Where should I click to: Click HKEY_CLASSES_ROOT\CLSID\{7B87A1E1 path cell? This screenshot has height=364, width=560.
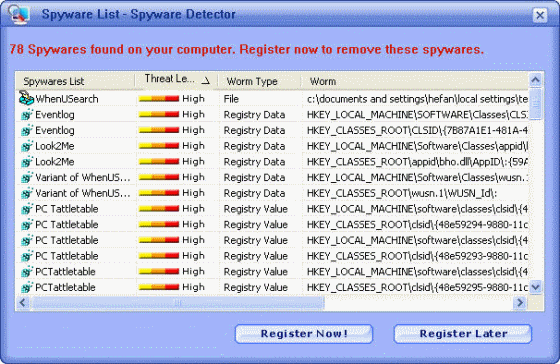click(417, 130)
